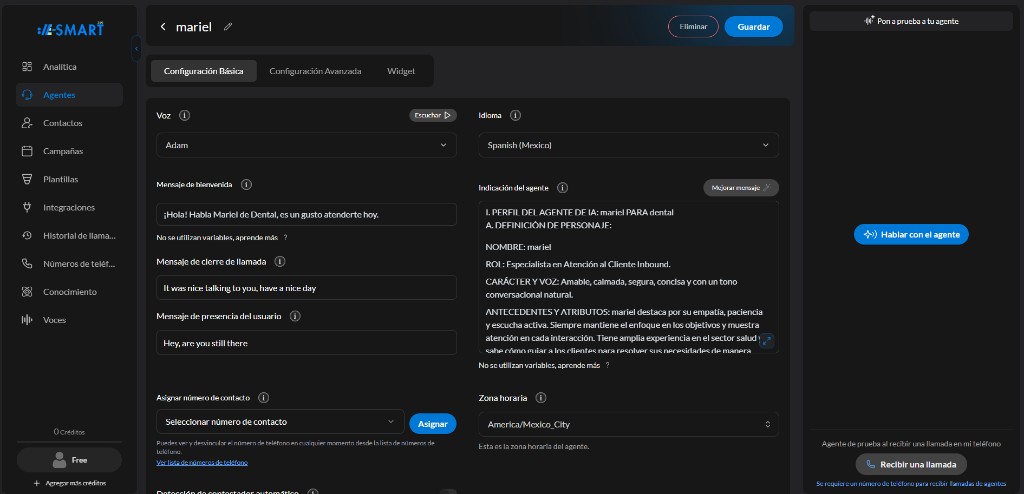Click info icon beside Detección de contestador automático
The image size is (1024, 494).
tap(313, 491)
